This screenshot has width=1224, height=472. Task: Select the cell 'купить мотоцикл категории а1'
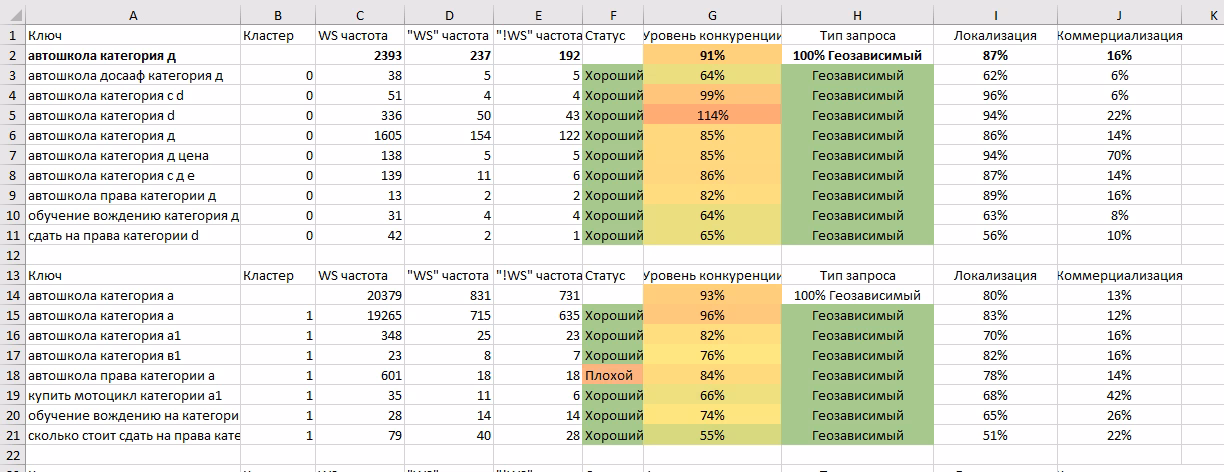(x=133, y=395)
